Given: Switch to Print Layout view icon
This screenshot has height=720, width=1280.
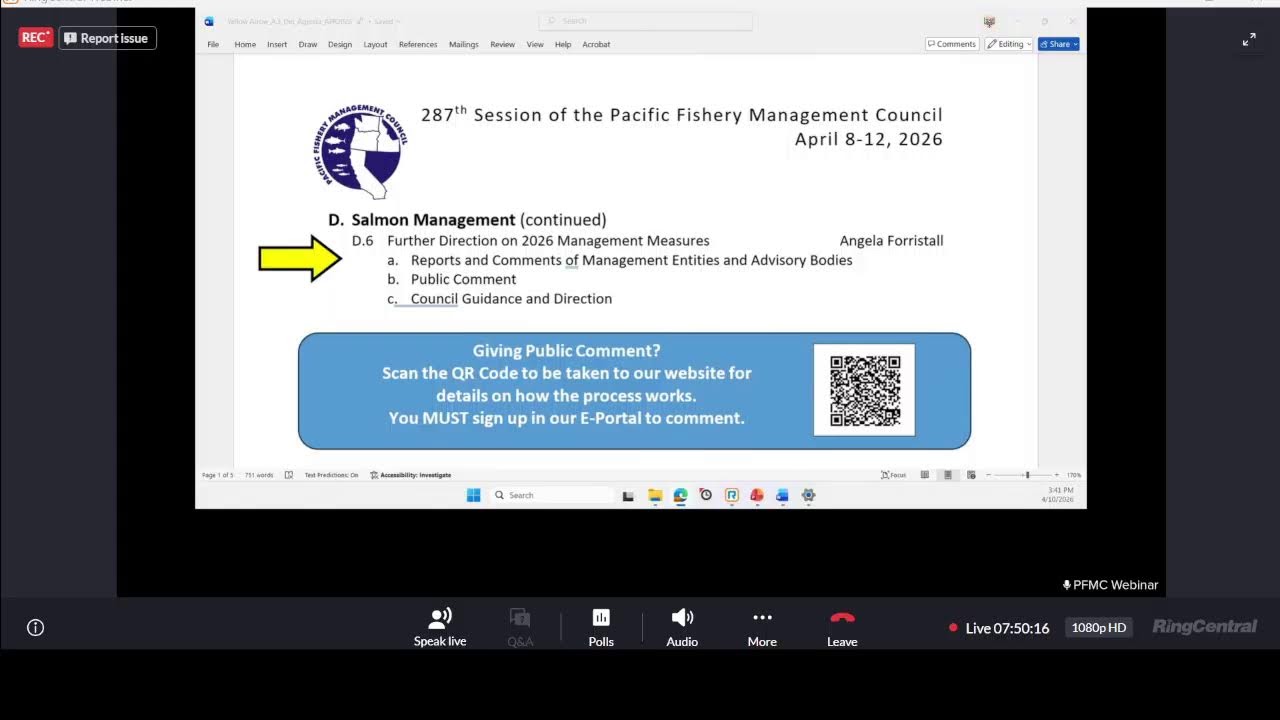Looking at the screenshot, I should click(x=948, y=475).
